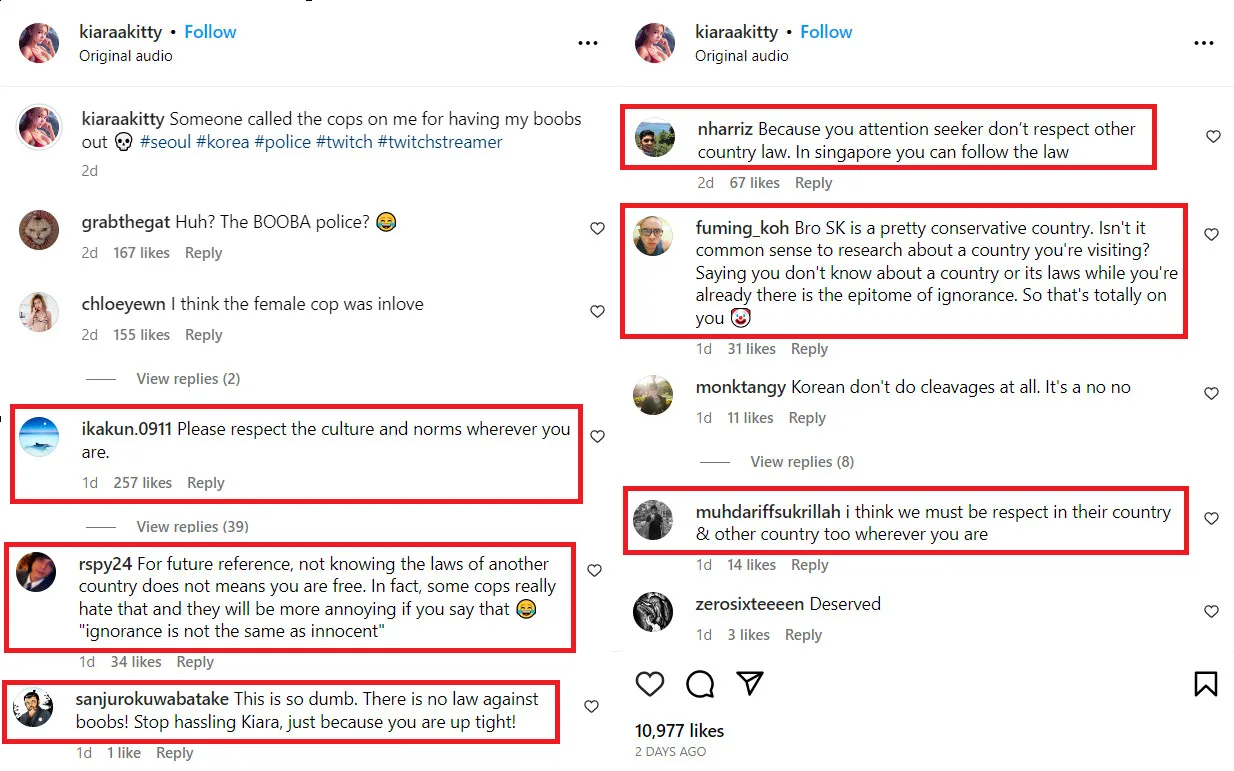Expand View replies (39) under ikakun.0911
The width and height of the screenshot is (1234, 771).
192,526
